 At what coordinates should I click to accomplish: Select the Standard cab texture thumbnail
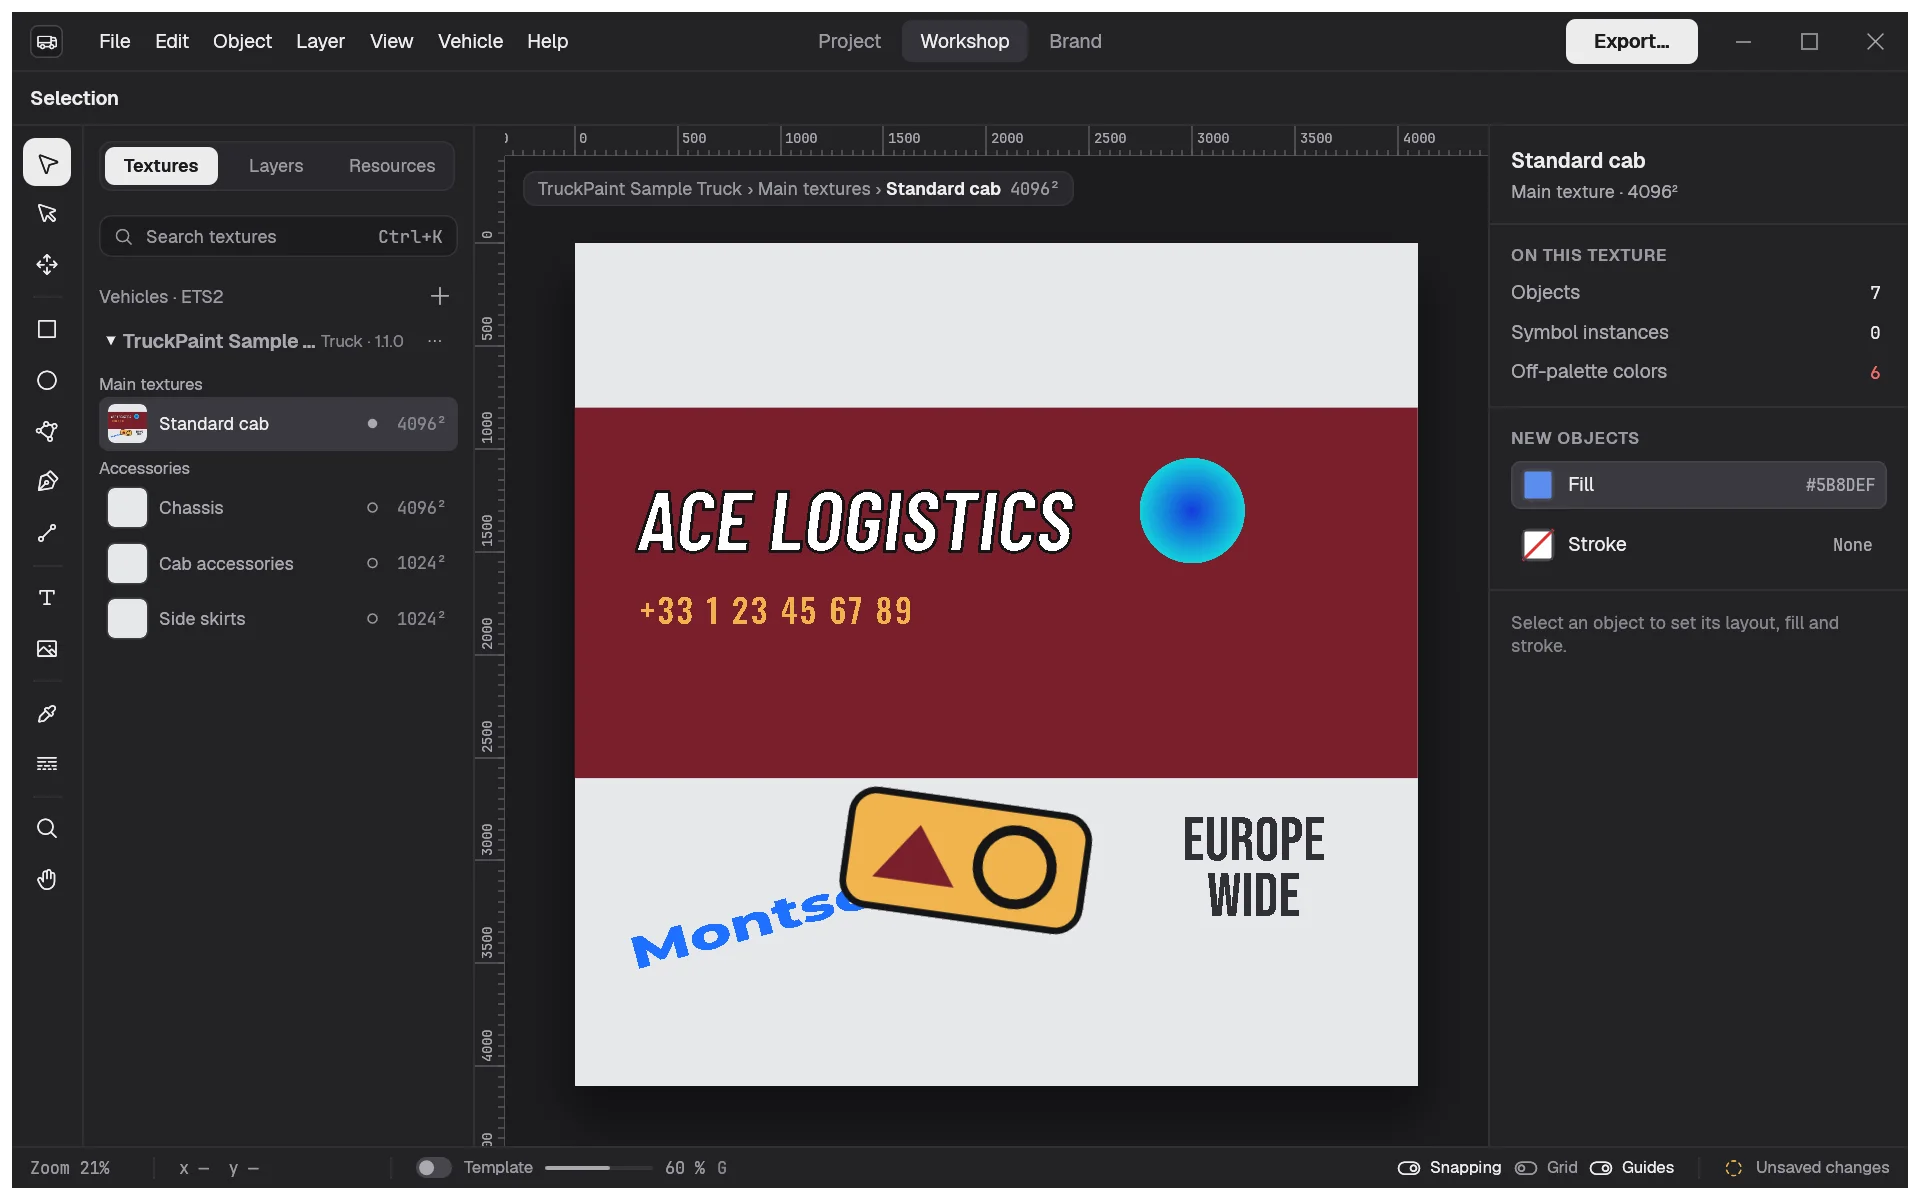click(127, 424)
